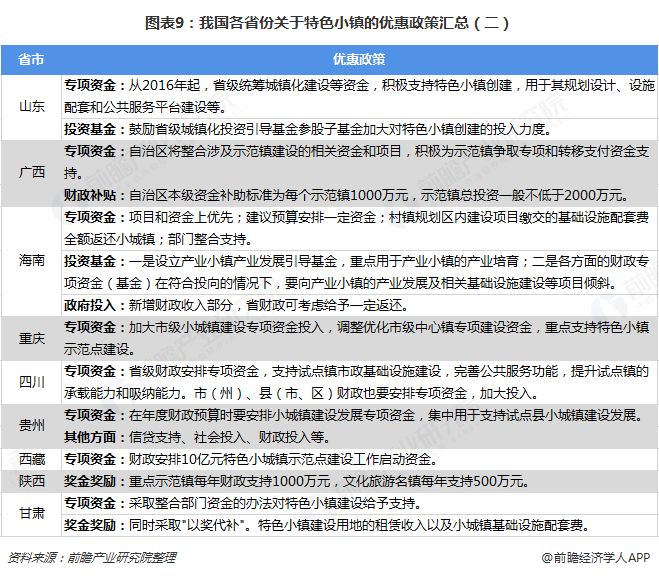Click the 陕西 province cell
This screenshot has height=576, width=659.
pos(32,481)
